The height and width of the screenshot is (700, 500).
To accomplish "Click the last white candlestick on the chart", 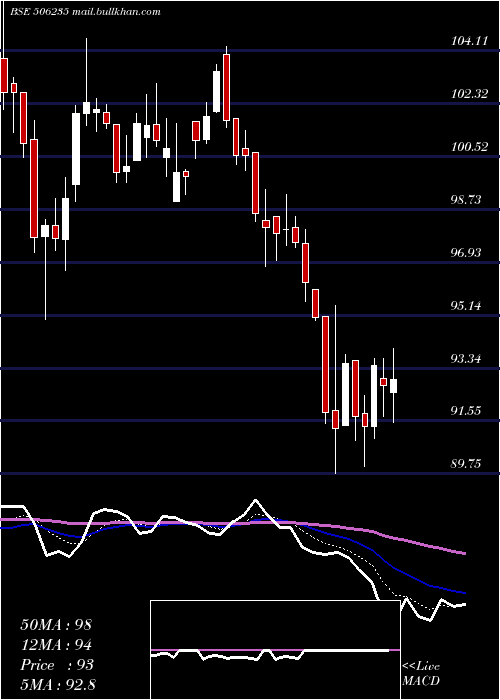I will pos(393,386).
